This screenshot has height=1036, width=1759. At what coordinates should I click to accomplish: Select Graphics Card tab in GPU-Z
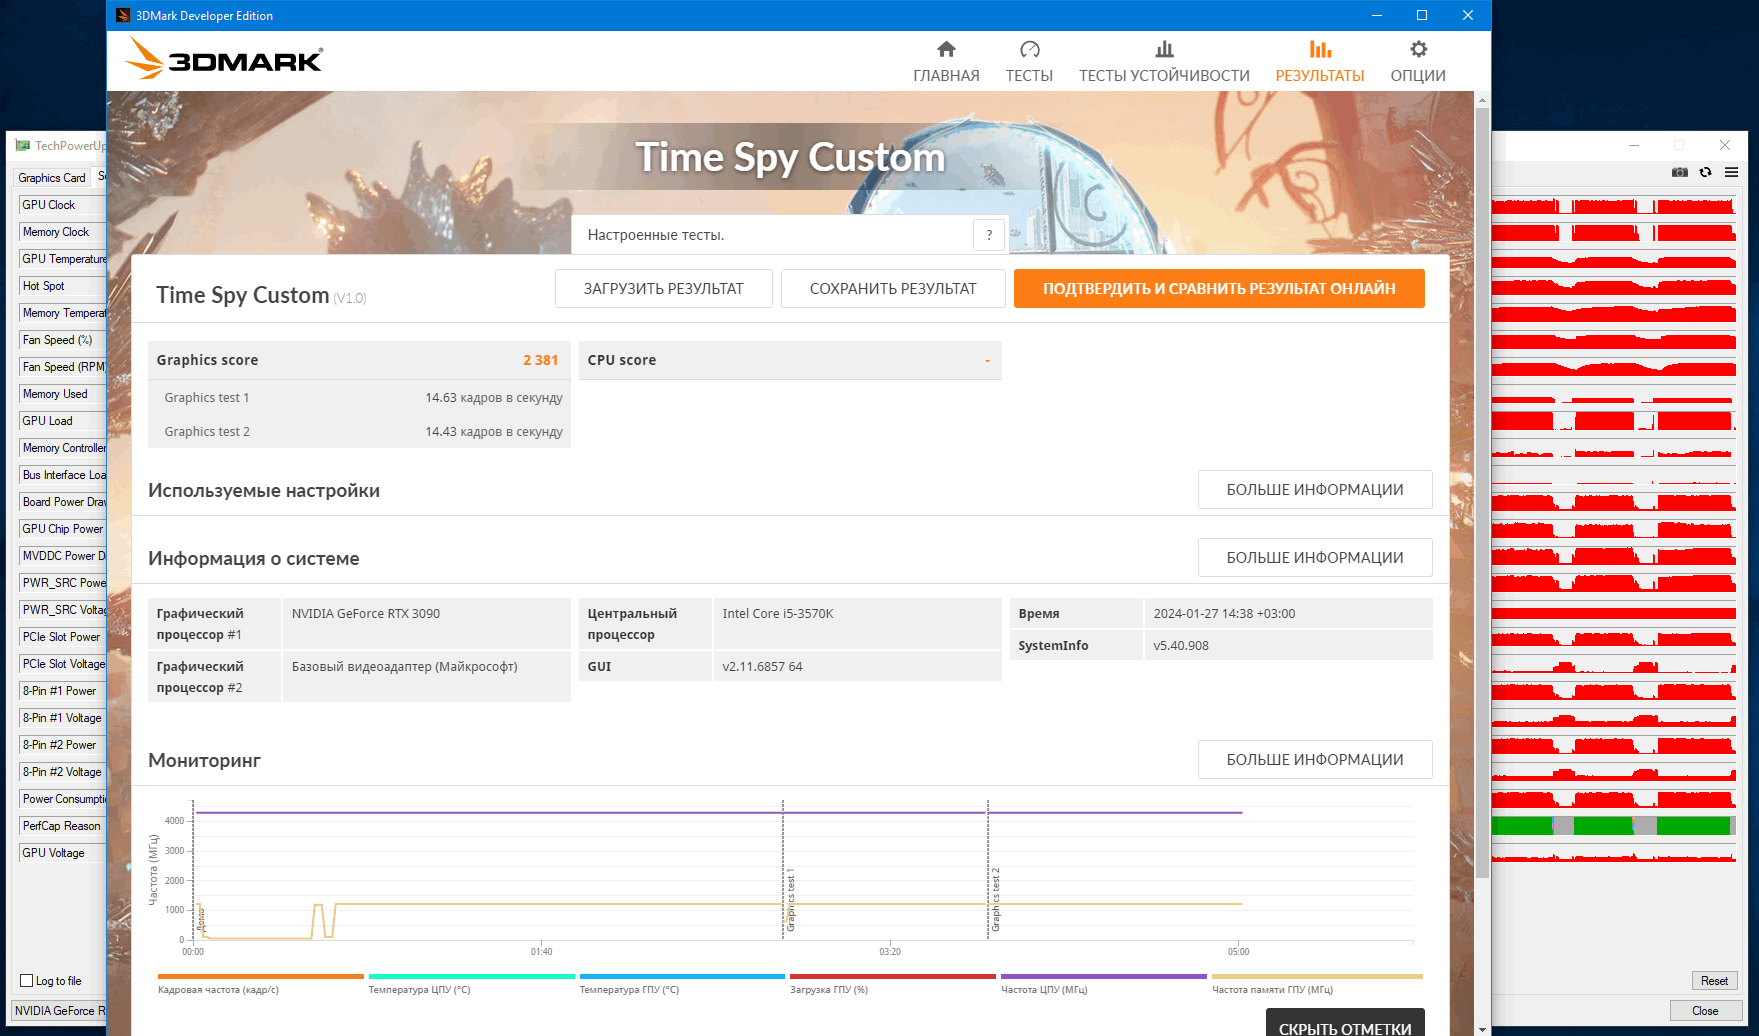[x=52, y=178]
